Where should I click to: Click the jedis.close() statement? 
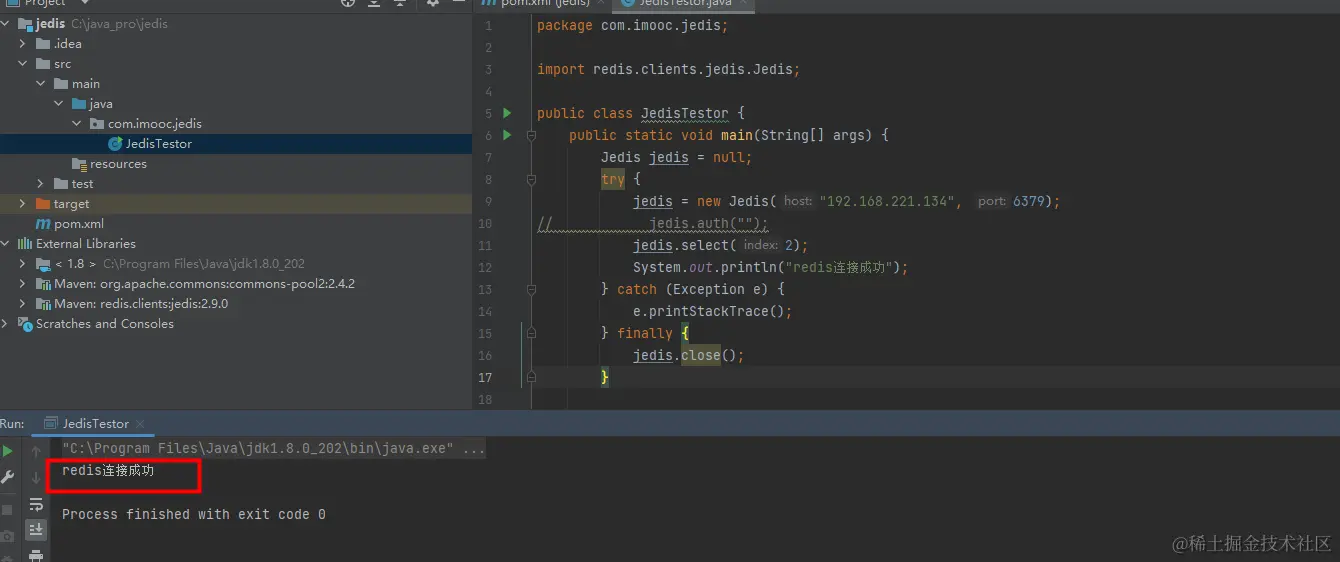(689, 355)
